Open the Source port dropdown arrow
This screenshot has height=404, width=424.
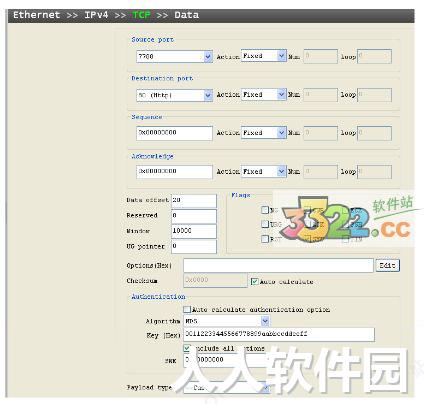pyautogui.click(x=208, y=57)
